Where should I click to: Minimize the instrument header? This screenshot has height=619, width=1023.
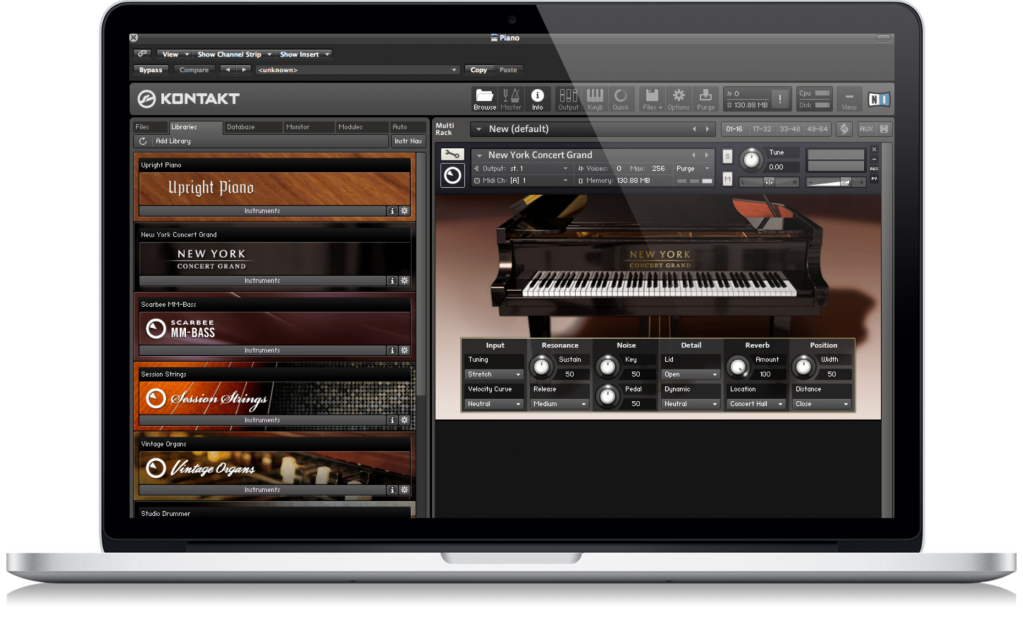[x=874, y=160]
